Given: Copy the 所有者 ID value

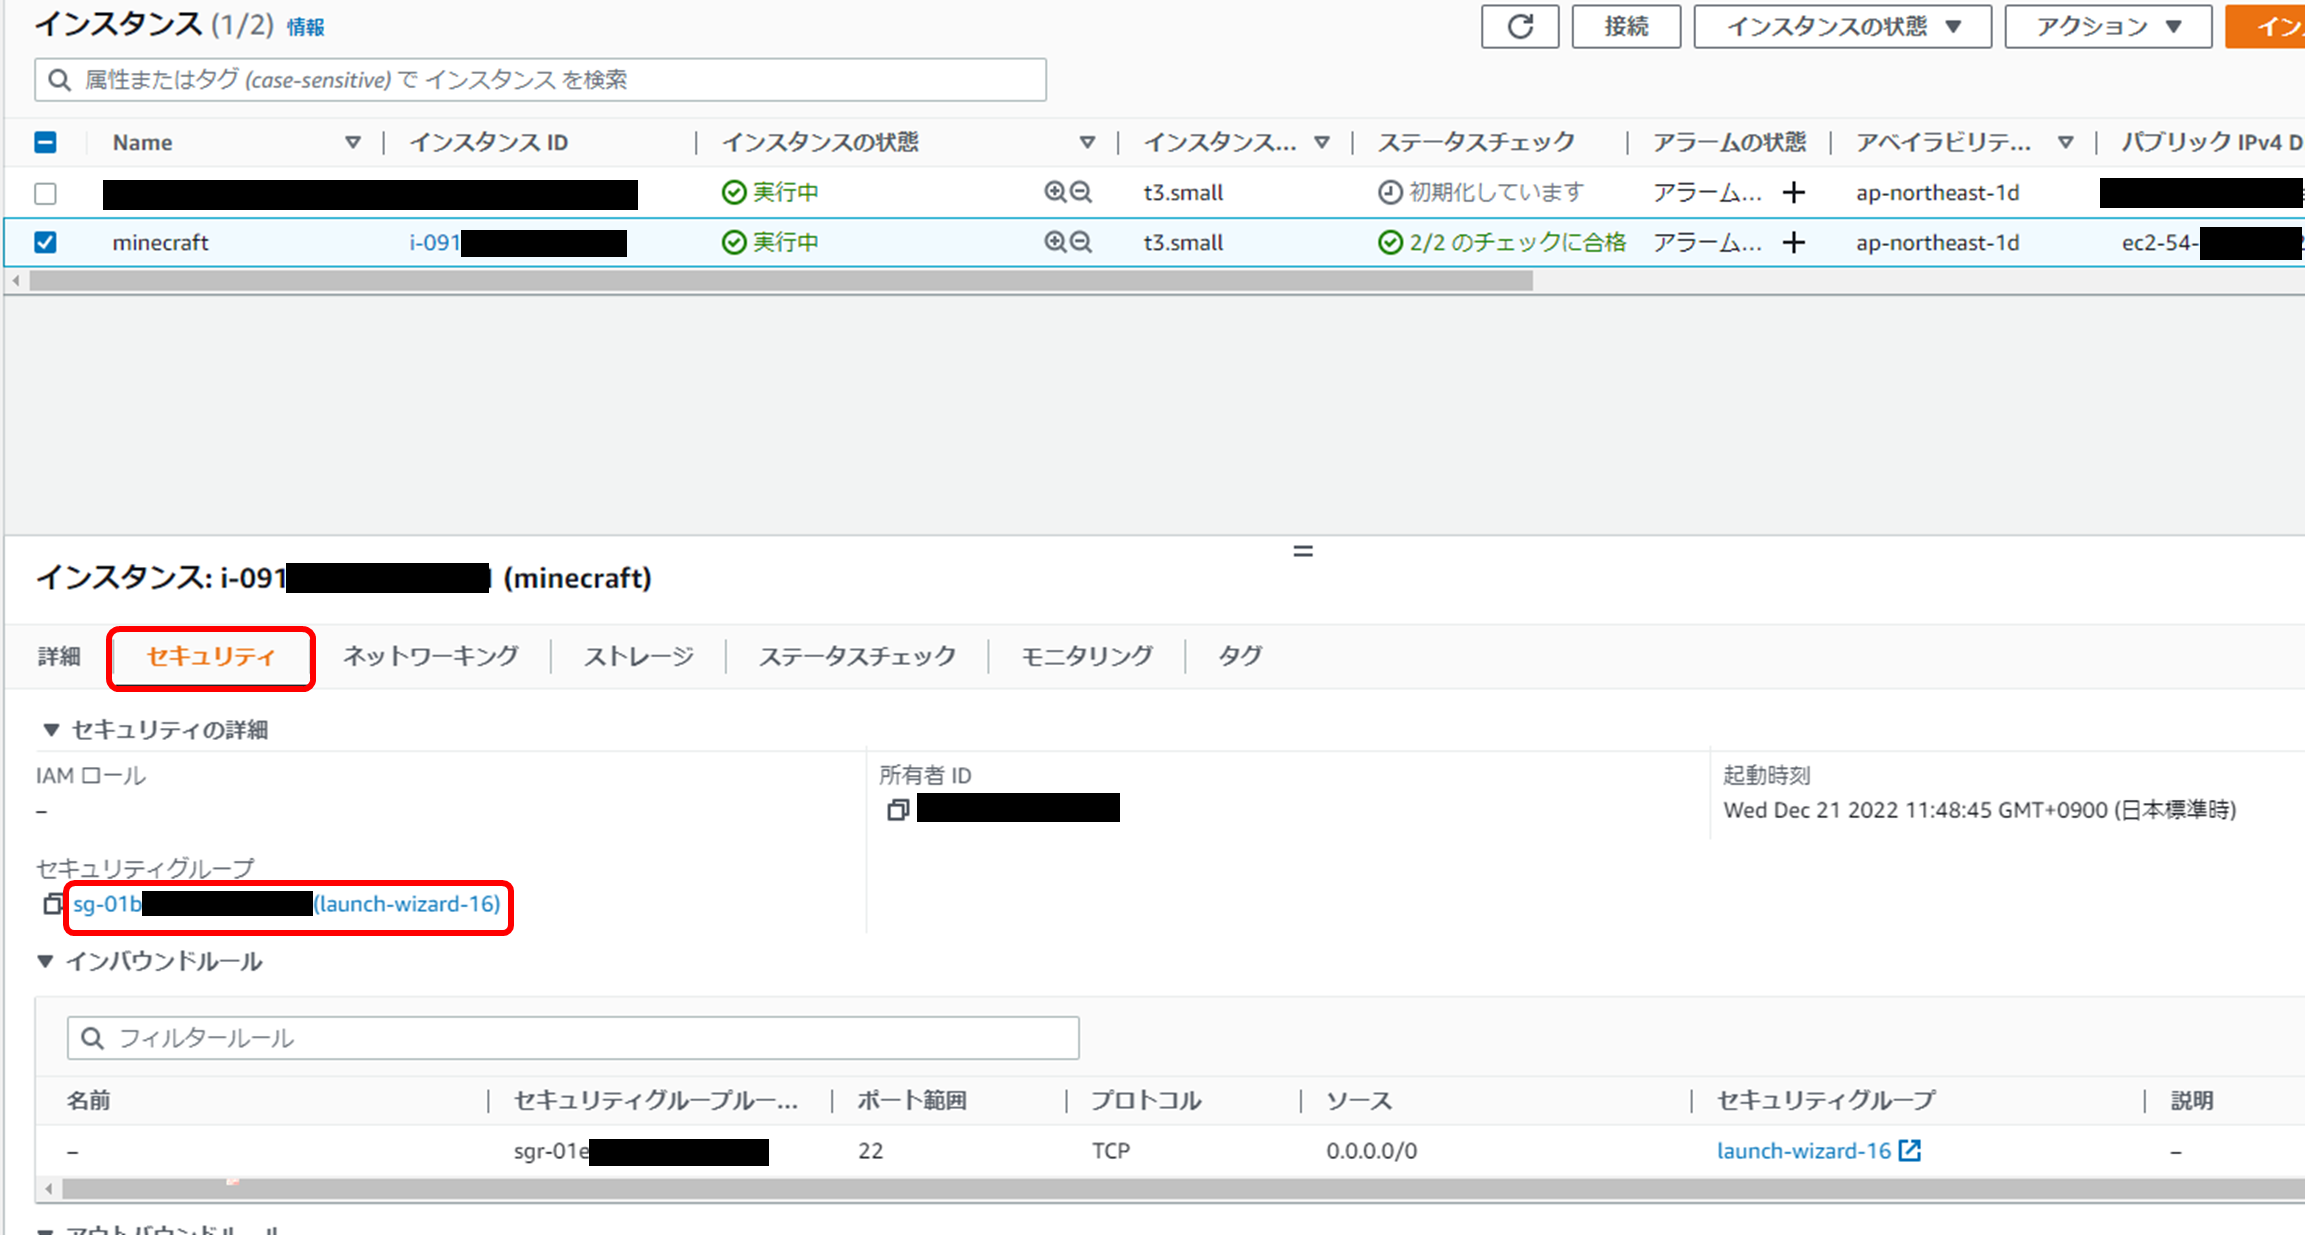Looking at the screenshot, I should pyautogui.click(x=898, y=809).
